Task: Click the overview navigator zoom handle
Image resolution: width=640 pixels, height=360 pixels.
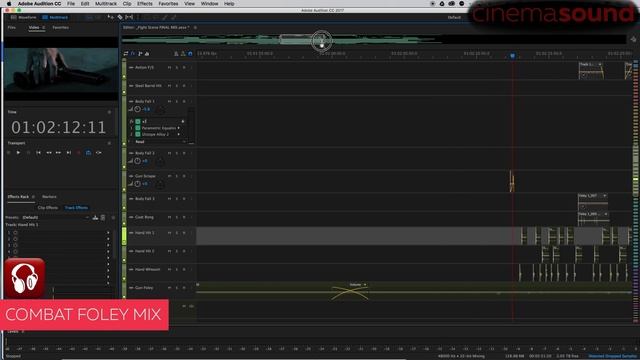Action: [322, 40]
